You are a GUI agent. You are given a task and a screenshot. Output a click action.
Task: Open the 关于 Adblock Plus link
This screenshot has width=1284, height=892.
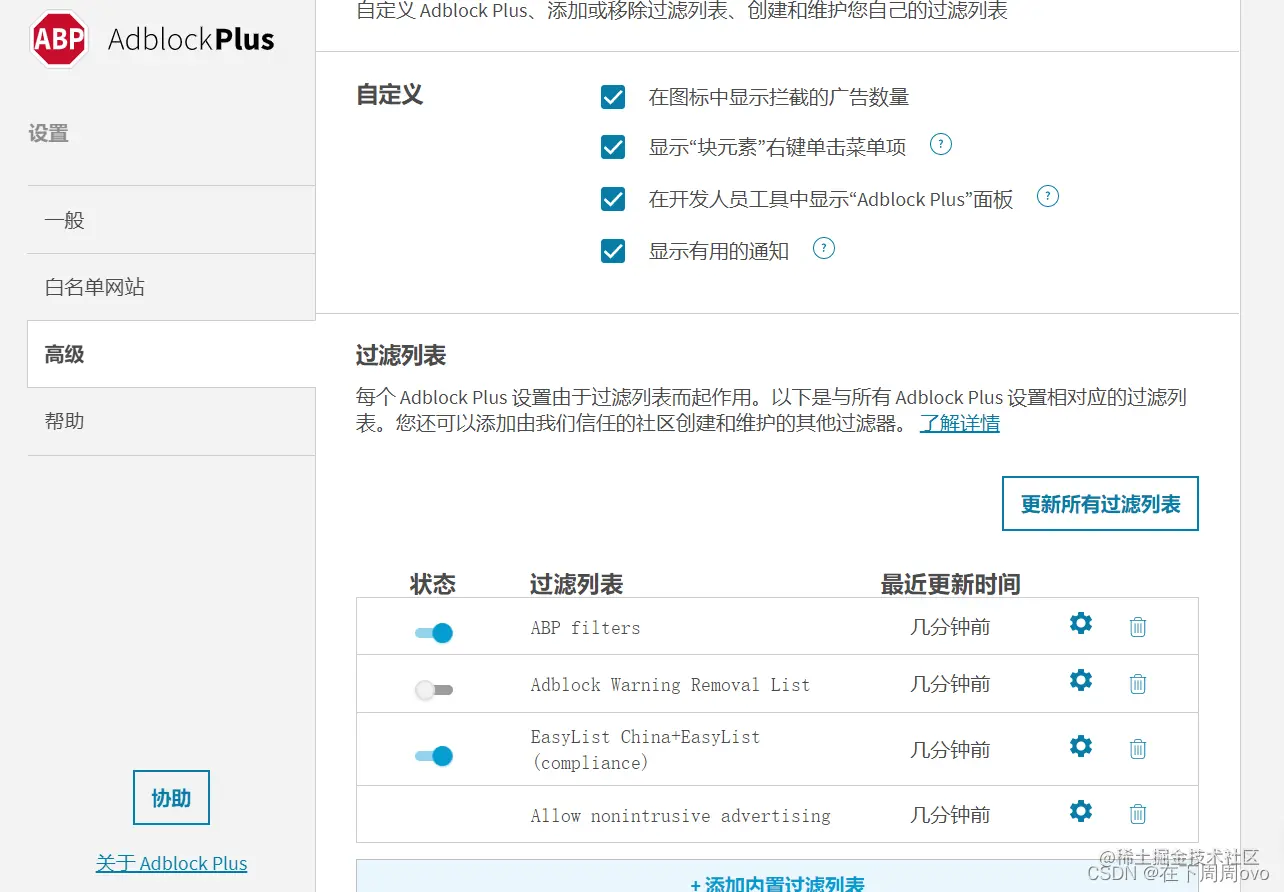click(171, 863)
